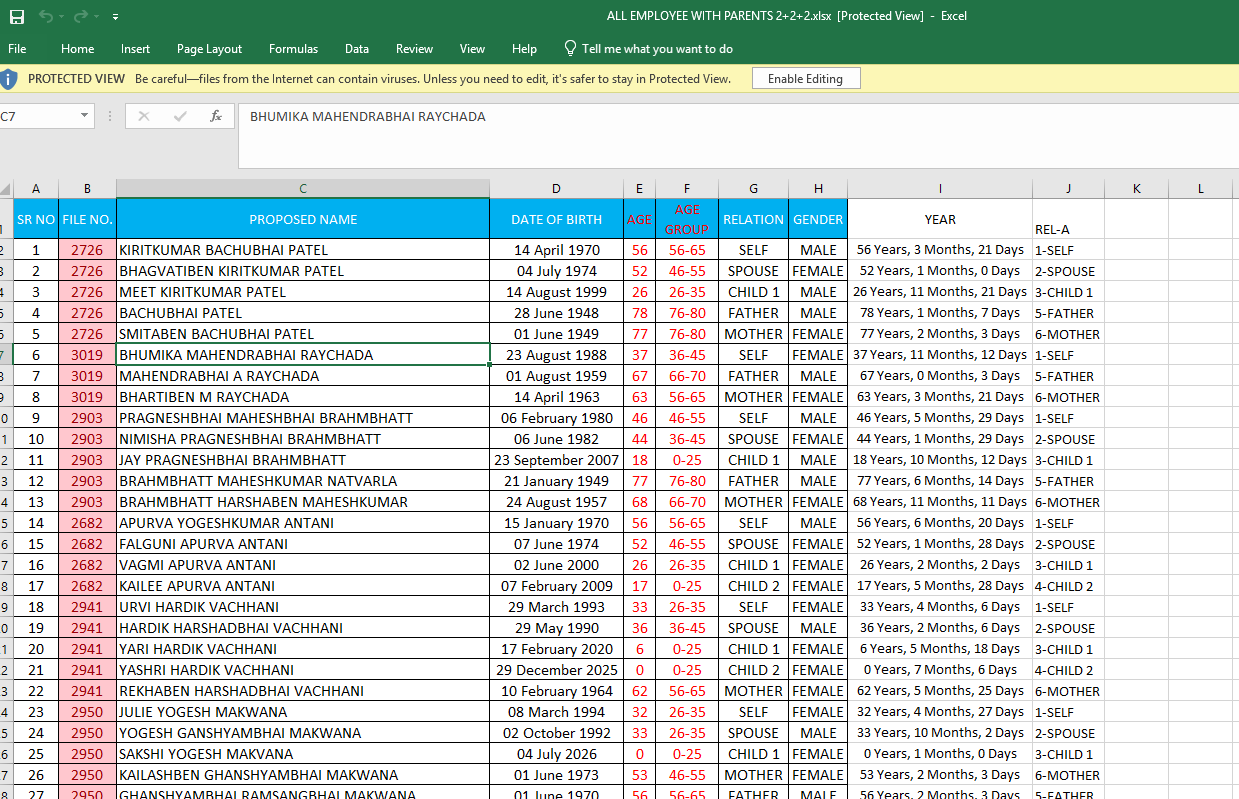Click the PROPOSED NAME header cell

[x=303, y=219]
